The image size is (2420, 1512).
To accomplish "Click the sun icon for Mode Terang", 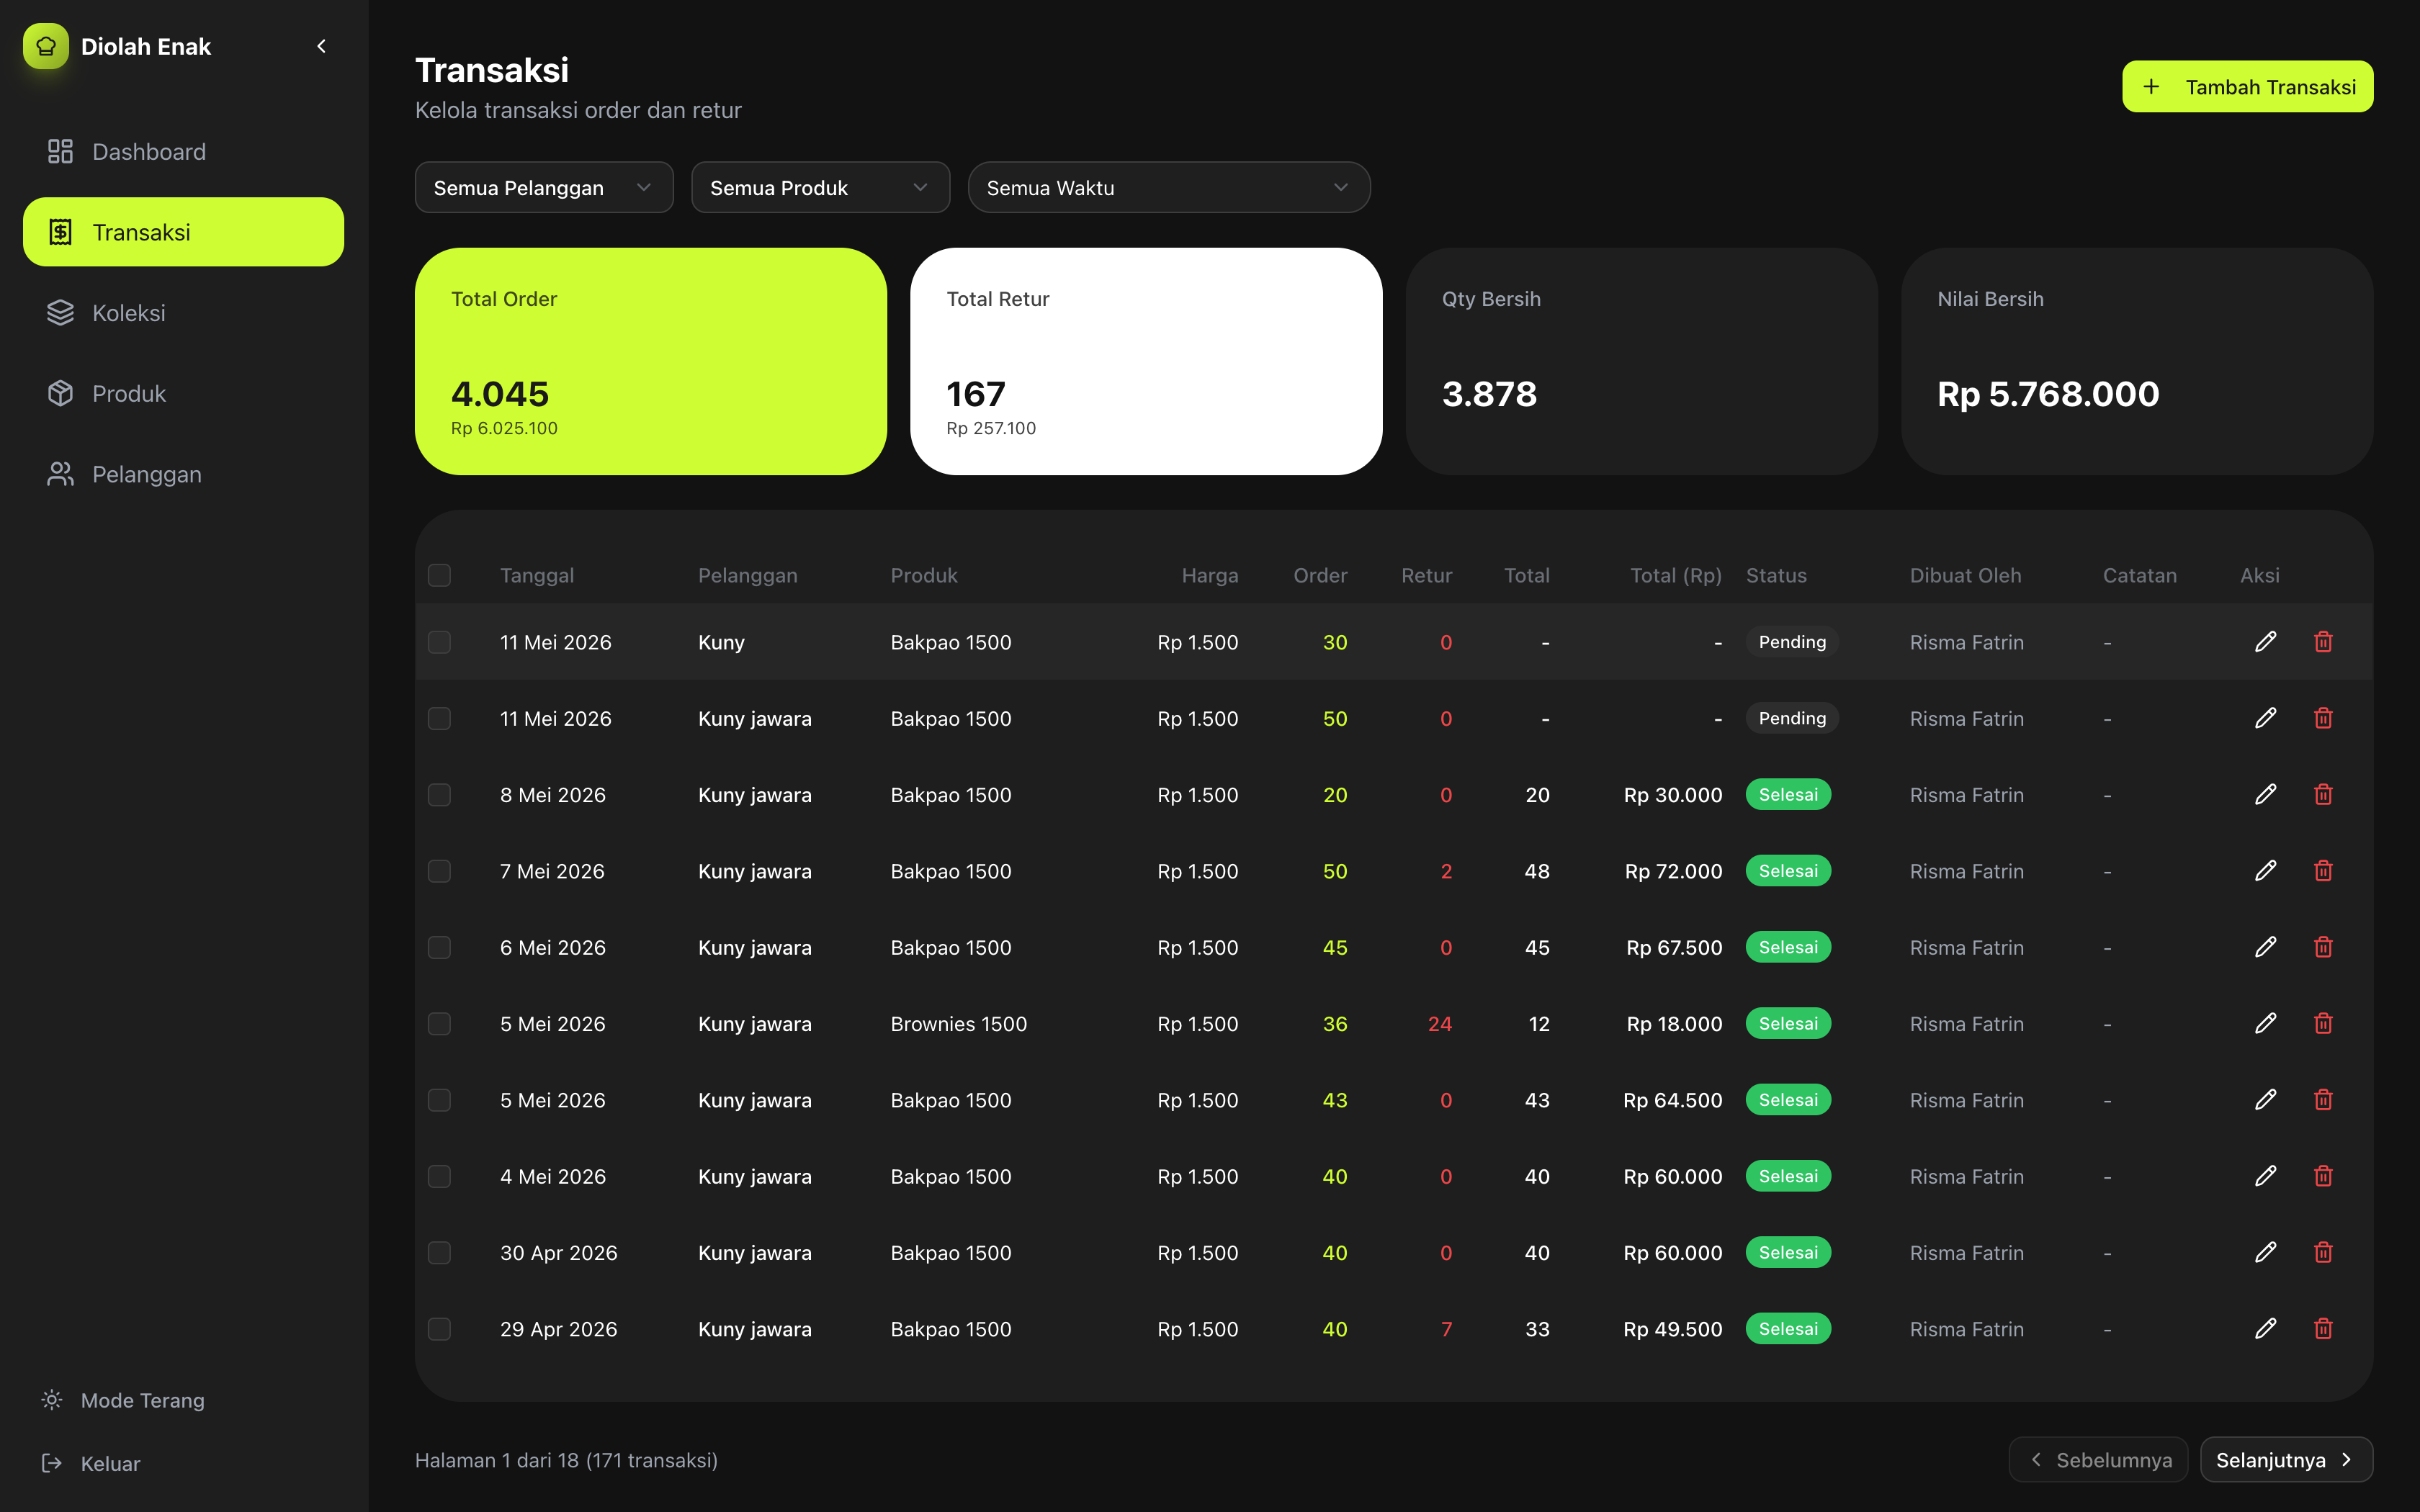I will tap(52, 1400).
